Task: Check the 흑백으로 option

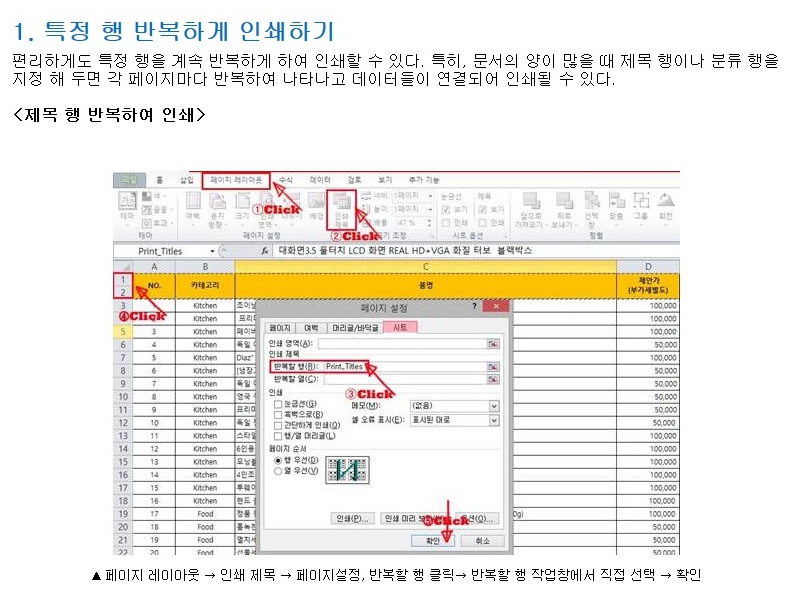Action: point(278,414)
